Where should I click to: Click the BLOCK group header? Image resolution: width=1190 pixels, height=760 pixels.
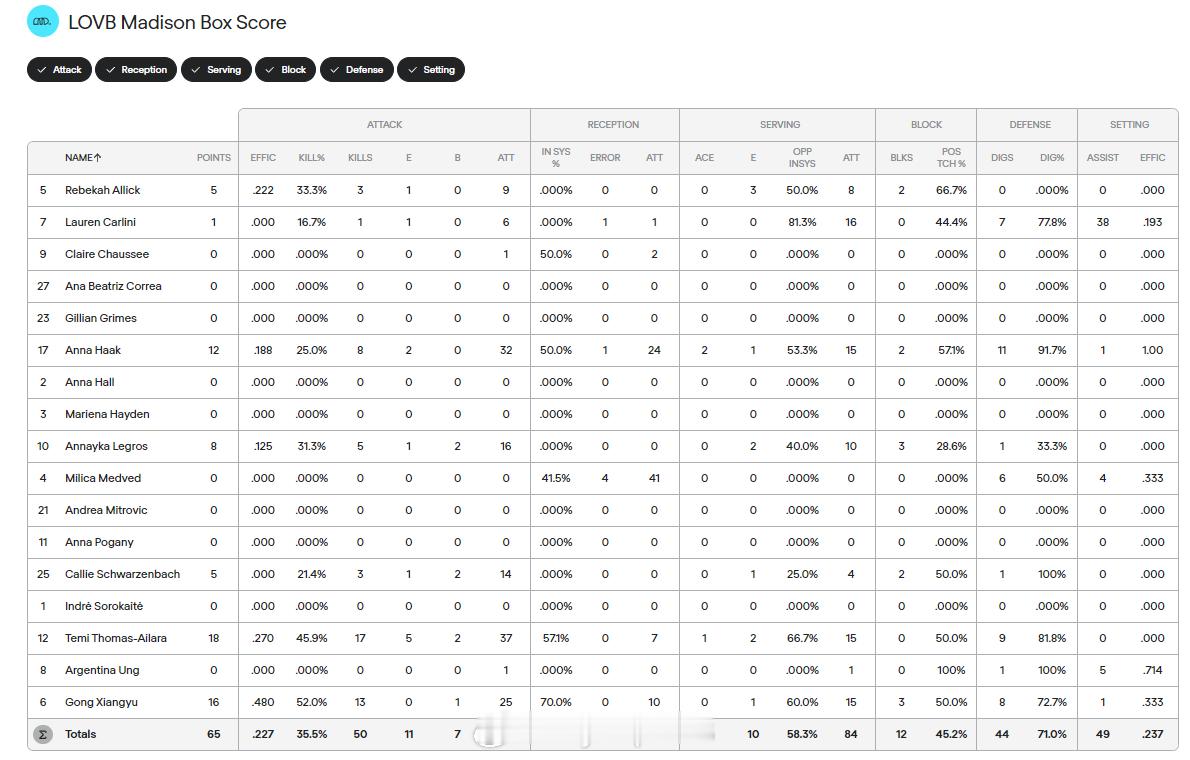point(927,125)
